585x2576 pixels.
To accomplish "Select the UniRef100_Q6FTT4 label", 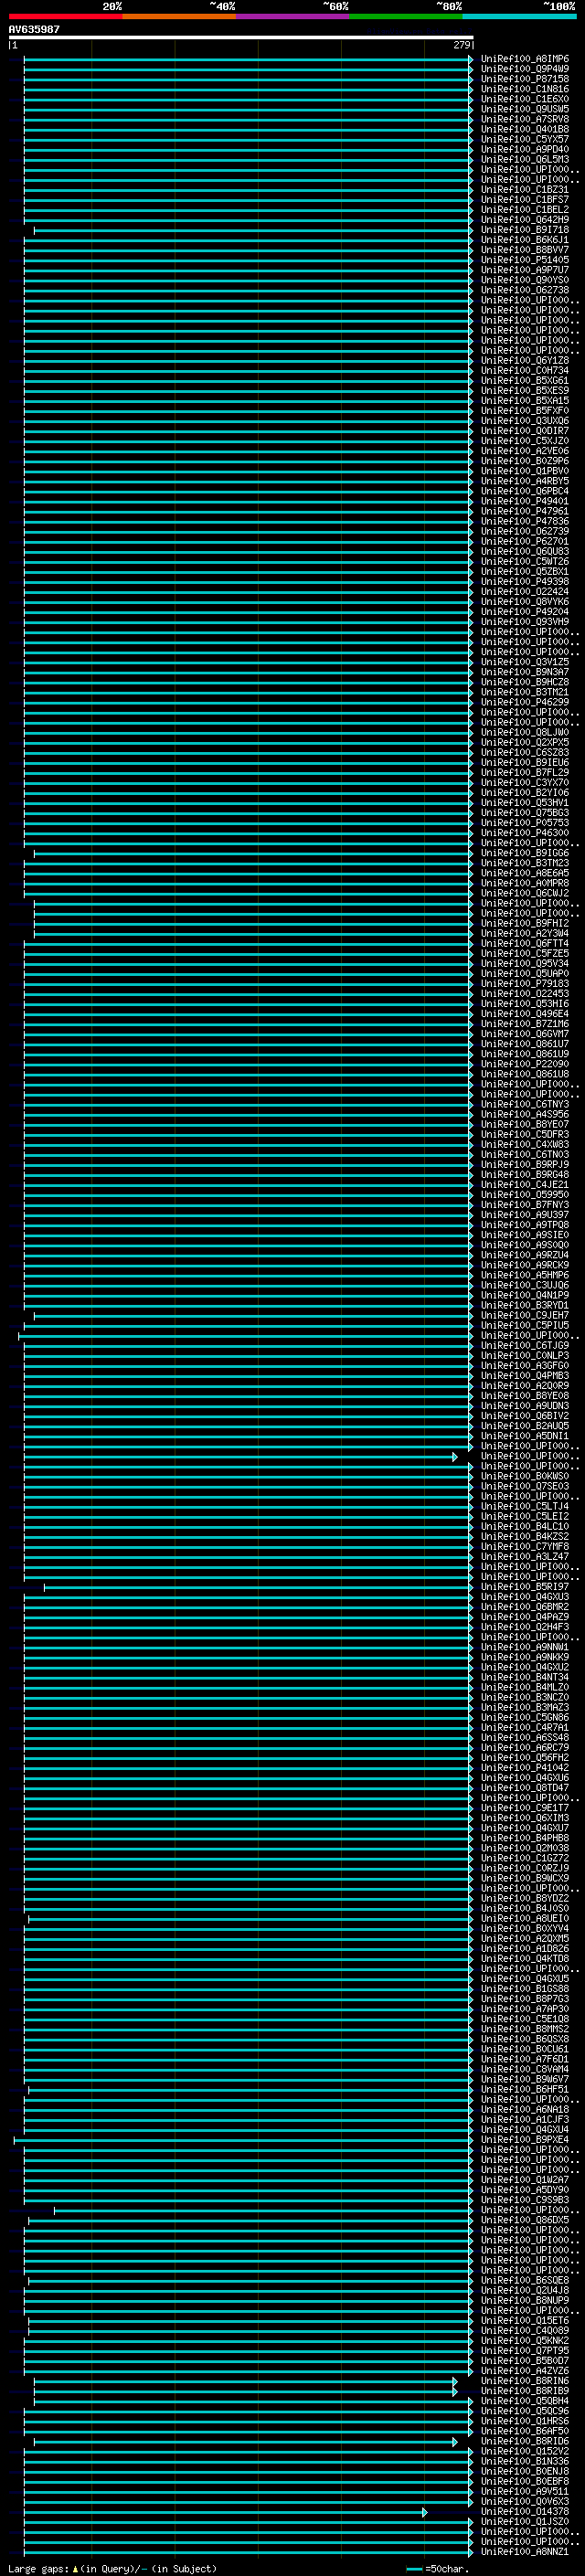I will tap(525, 943).
